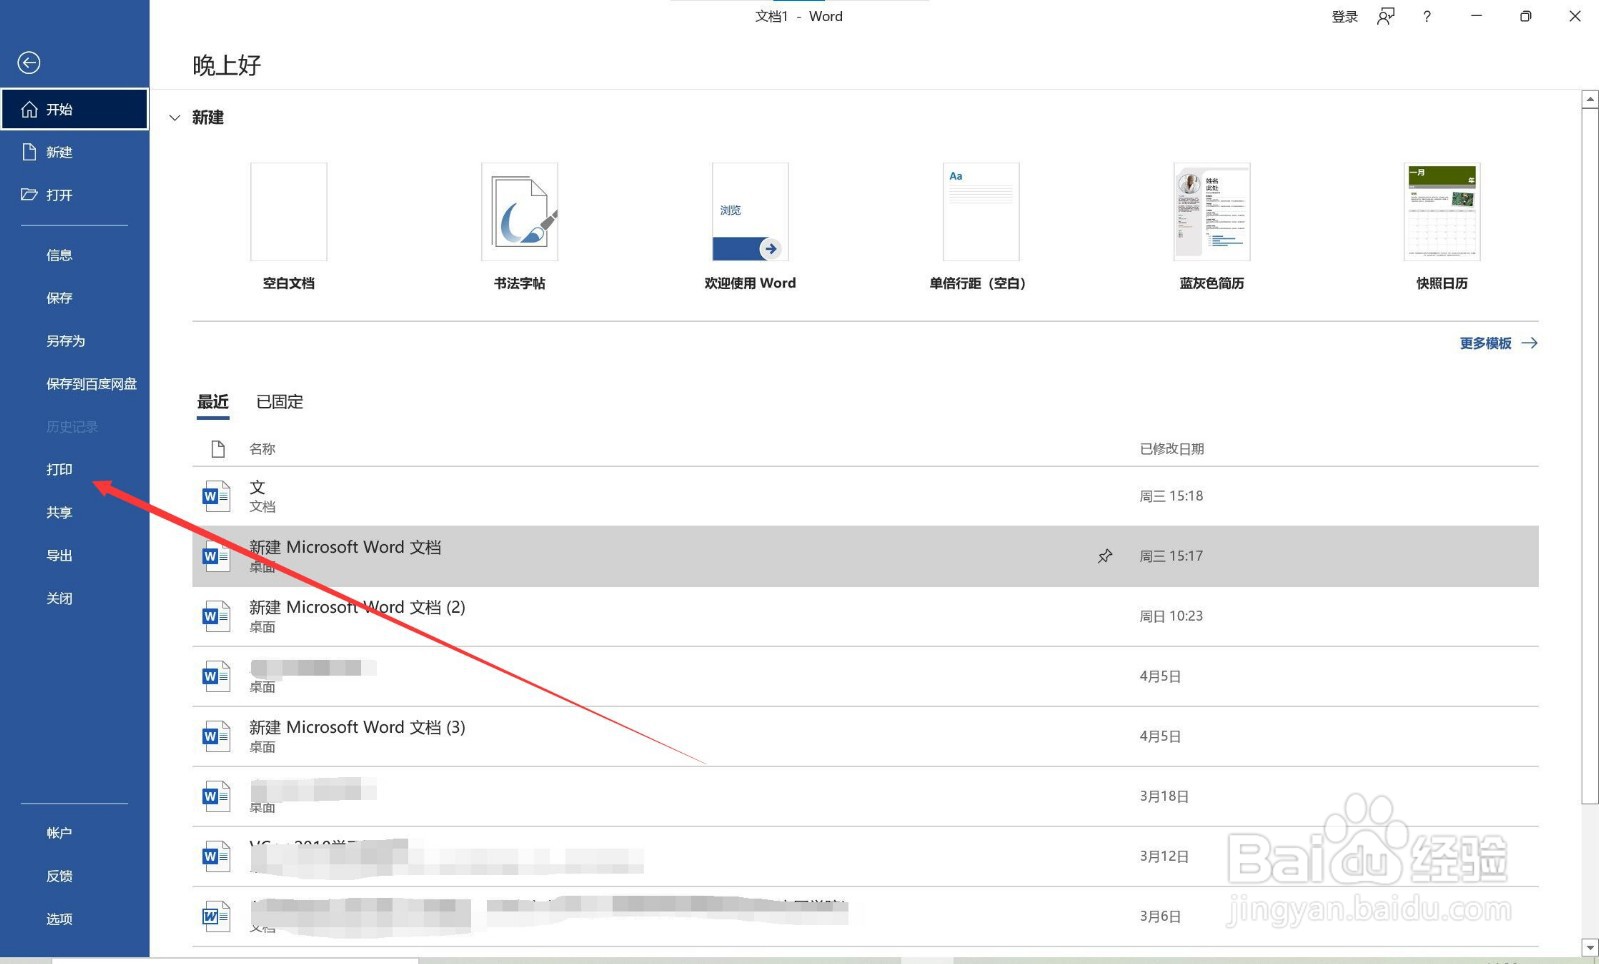
Task: Click the feedback person icon in title bar
Action: [x=1386, y=16]
